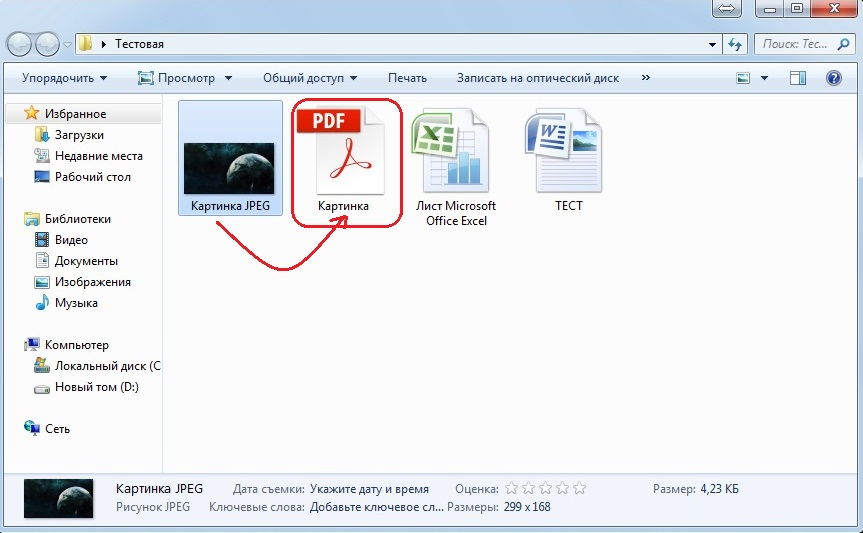Click Рисунок JPEG type text
This screenshot has width=863, height=533.
click(x=152, y=507)
